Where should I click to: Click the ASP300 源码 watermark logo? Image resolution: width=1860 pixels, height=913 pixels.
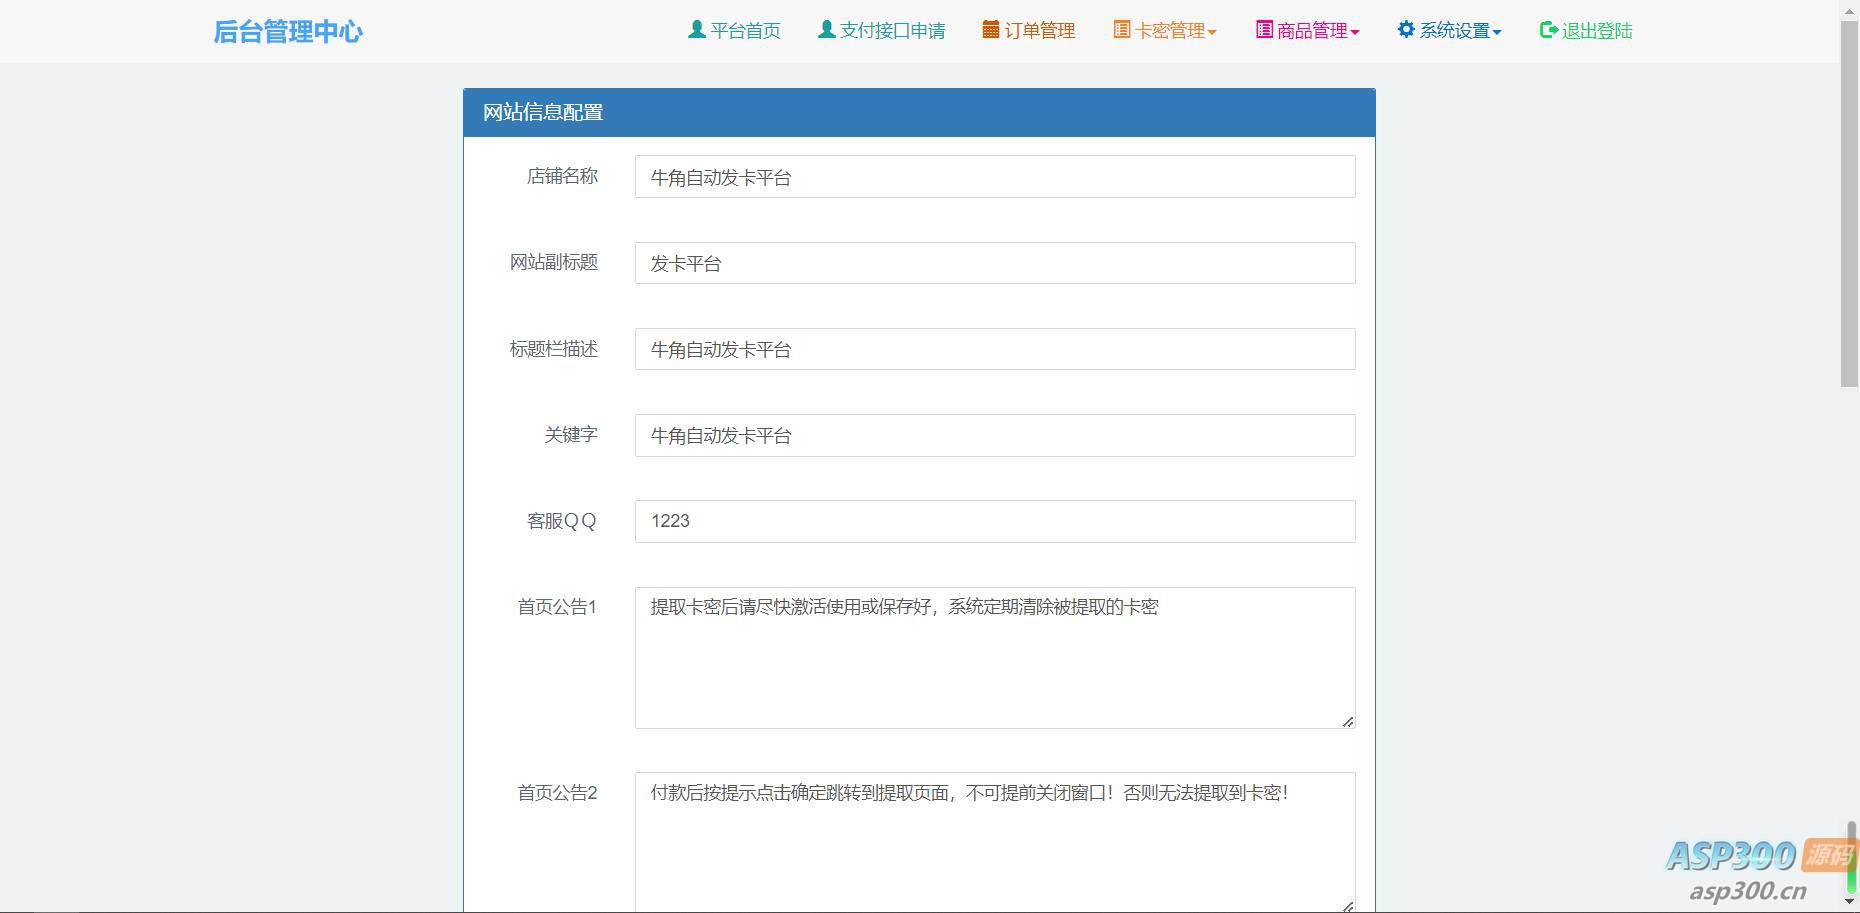(1759, 866)
